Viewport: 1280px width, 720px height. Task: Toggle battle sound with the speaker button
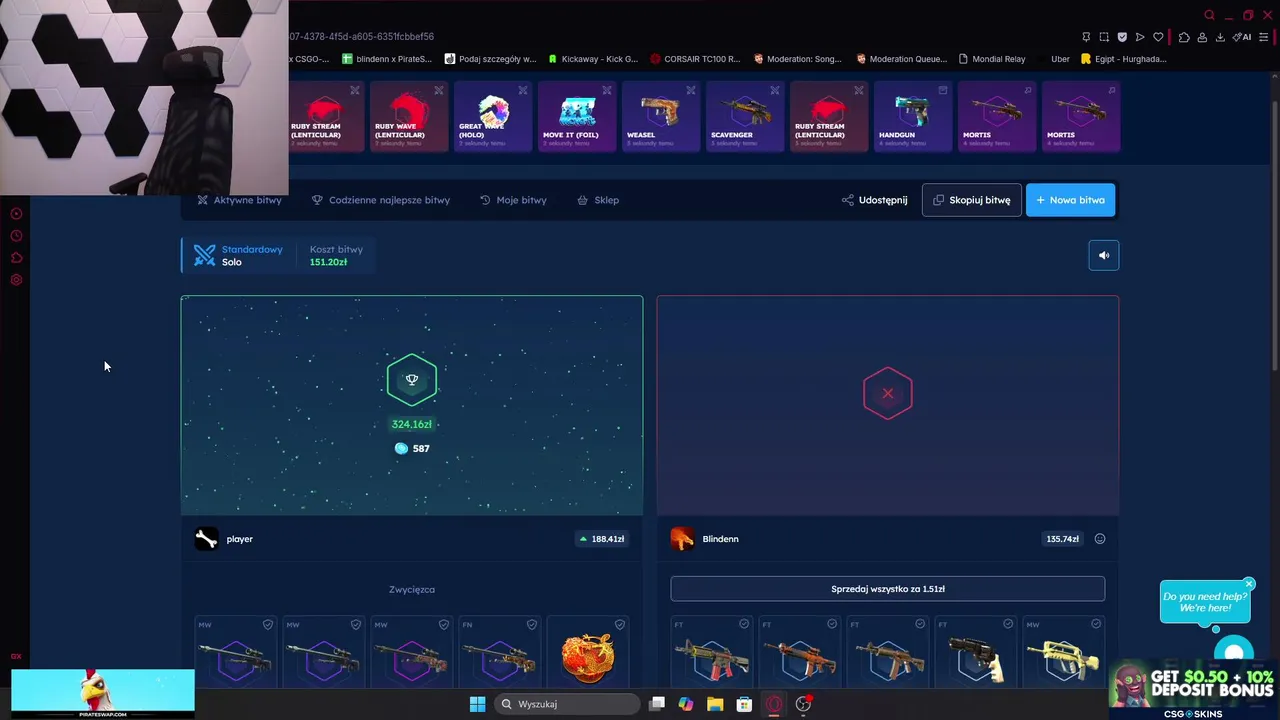coord(1104,255)
